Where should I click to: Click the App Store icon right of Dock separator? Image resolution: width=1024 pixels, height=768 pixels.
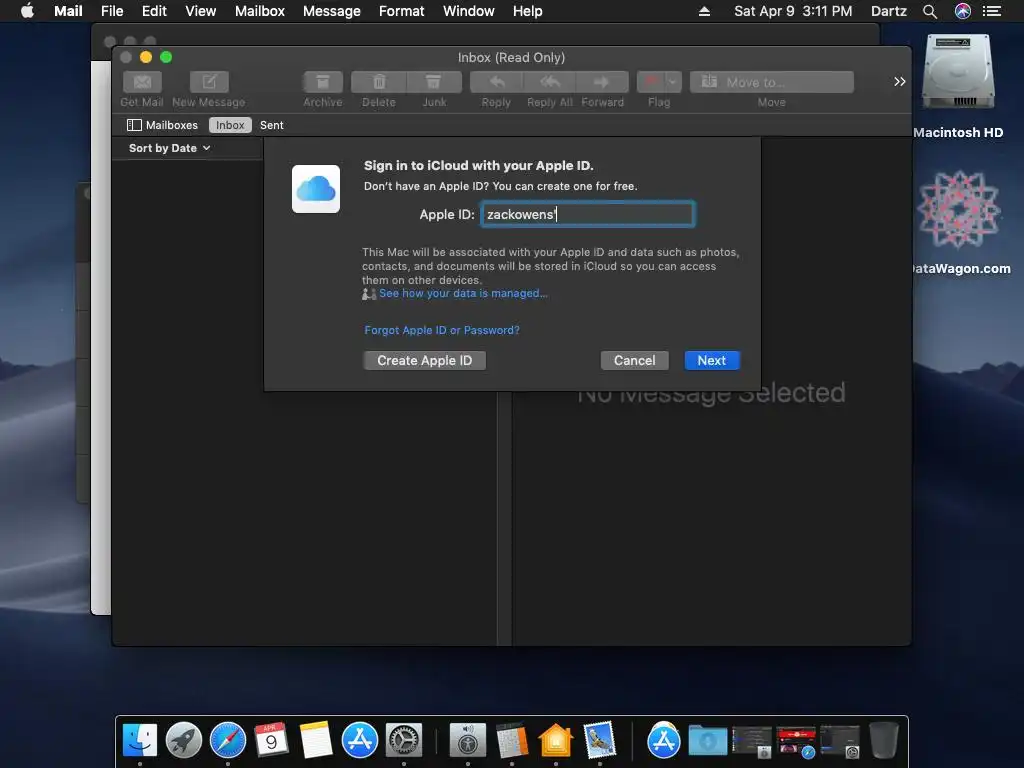click(664, 741)
